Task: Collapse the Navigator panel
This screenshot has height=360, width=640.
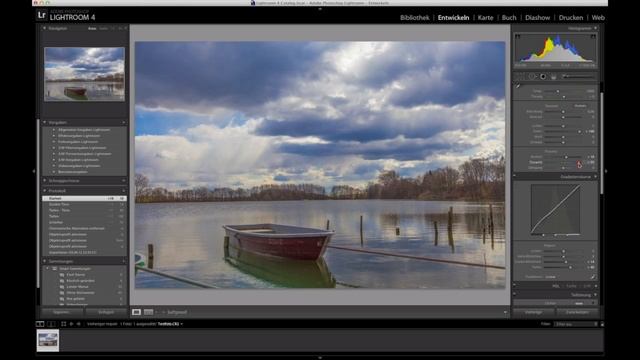Action: click(x=44, y=29)
